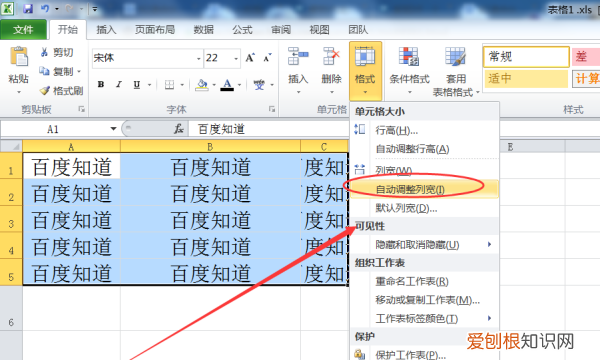Open 工作表标签颜色 Tab Color submenu
Screen dimensions: 600x360
424,318
